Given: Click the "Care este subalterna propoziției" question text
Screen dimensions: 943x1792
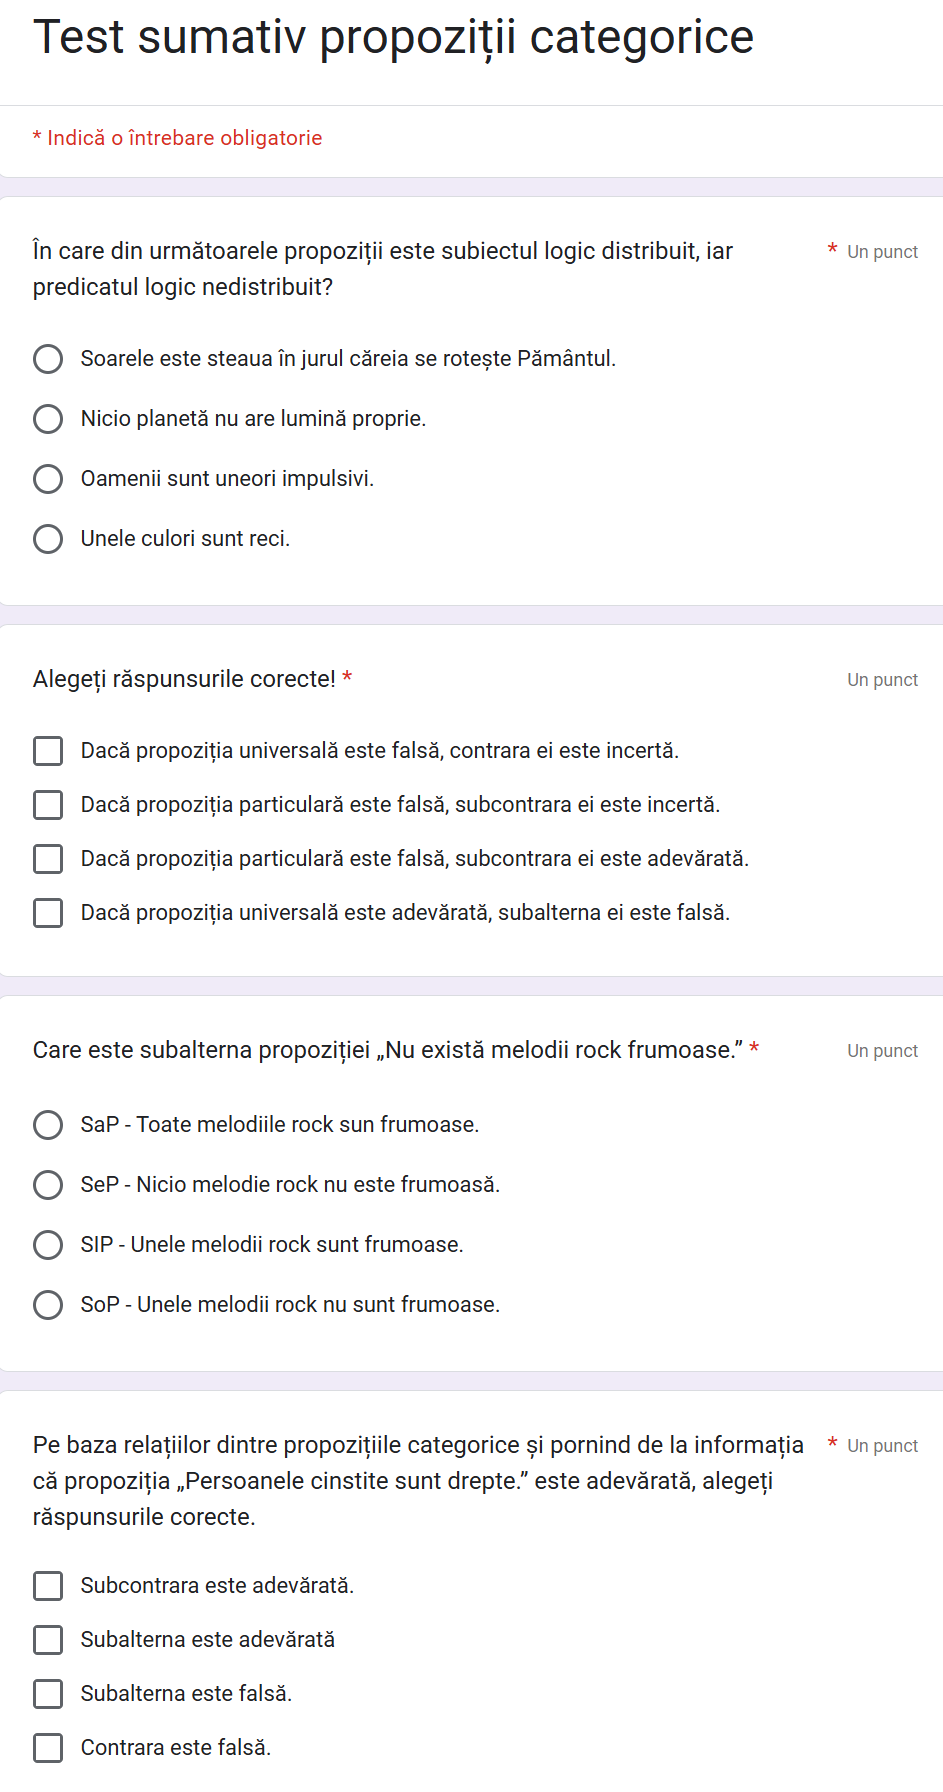Looking at the screenshot, I should point(387,1050).
